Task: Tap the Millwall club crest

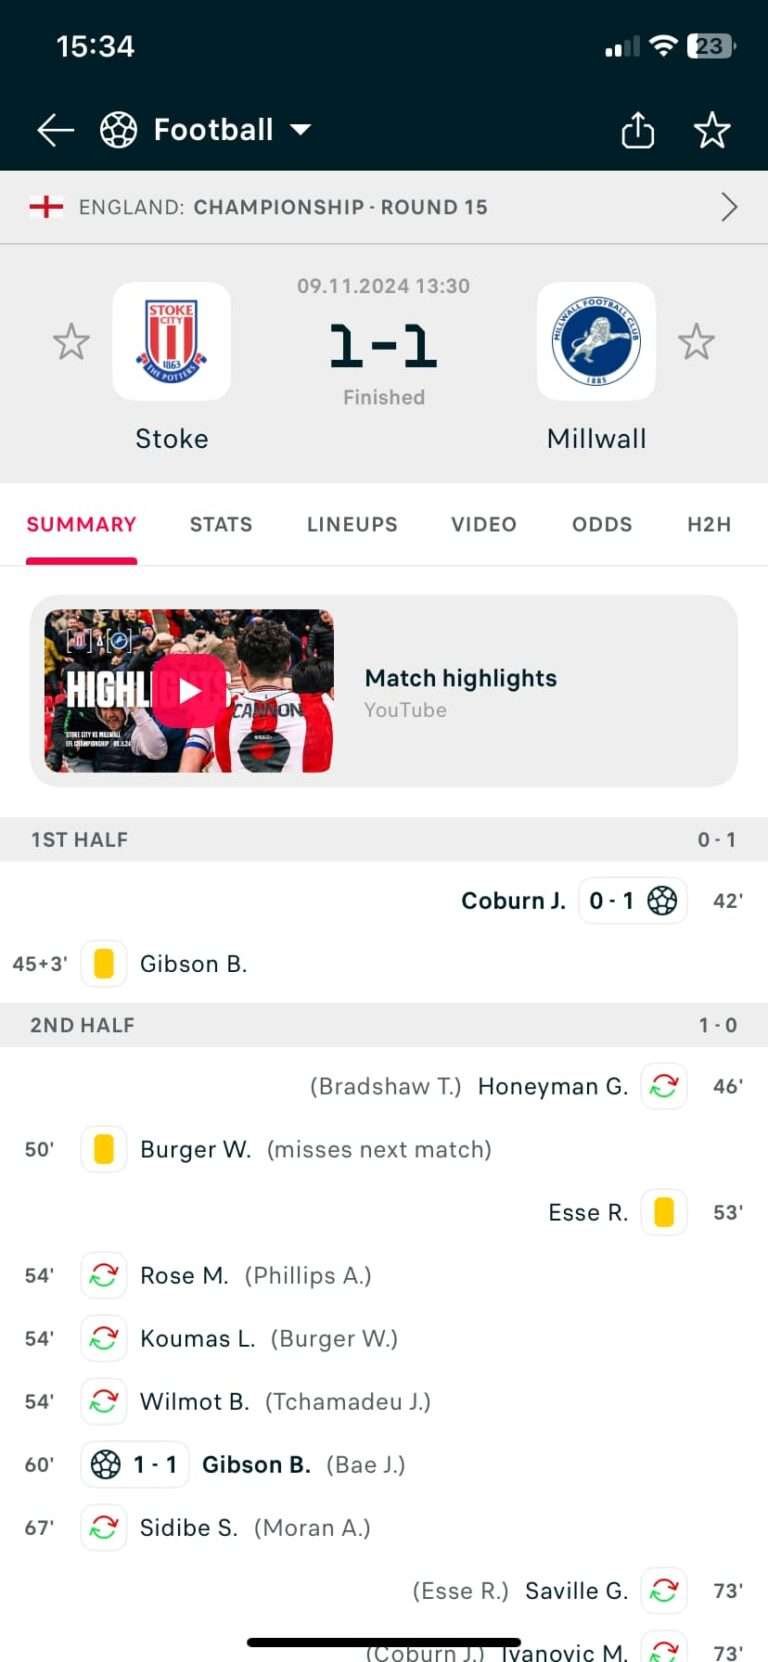Action: pyautogui.click(x=596, y=341)
